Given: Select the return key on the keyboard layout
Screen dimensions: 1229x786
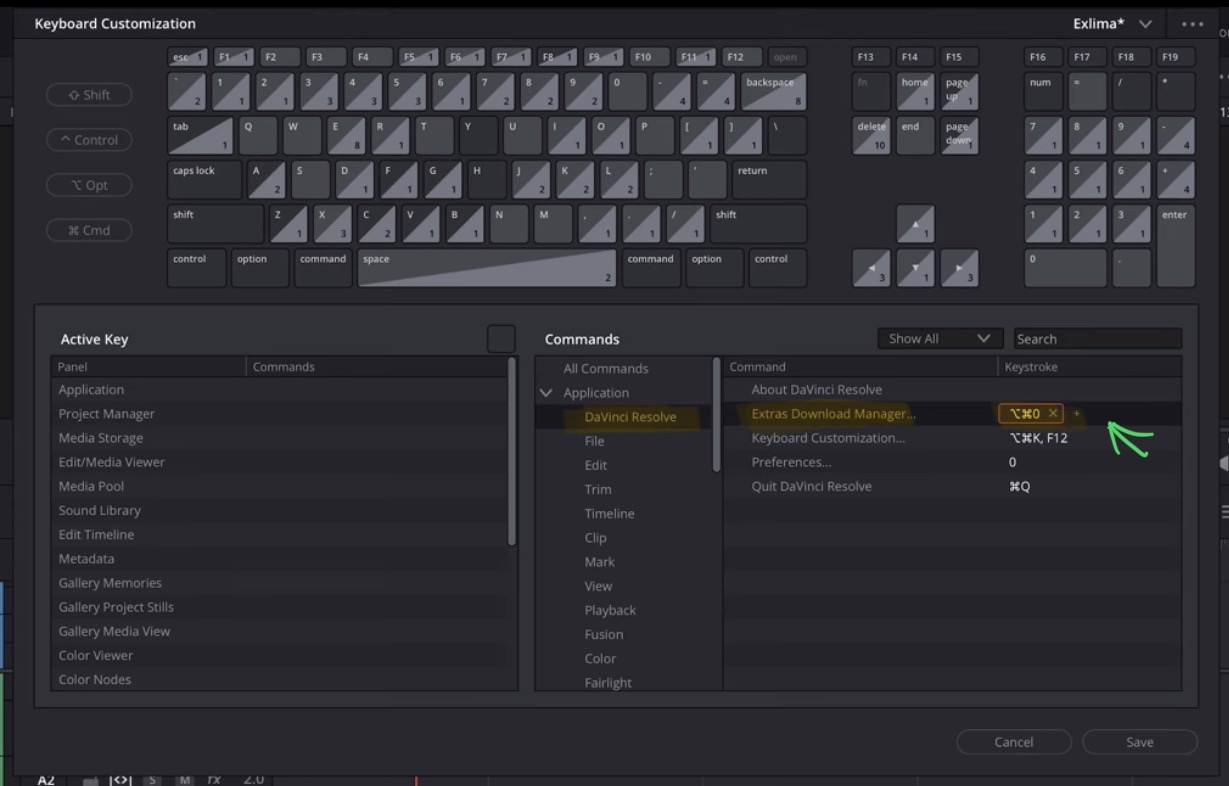Looking at the screenshot, I should [x=768, y=179].
